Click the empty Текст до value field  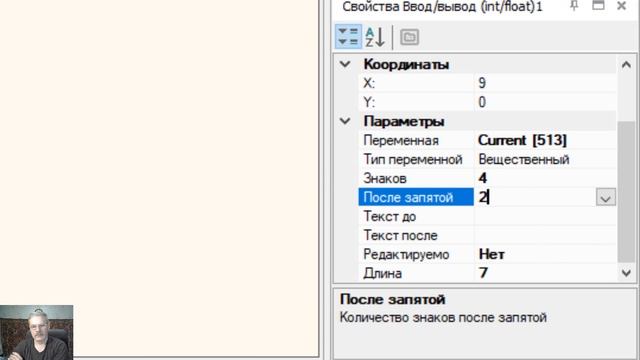[x=545, y=216]
